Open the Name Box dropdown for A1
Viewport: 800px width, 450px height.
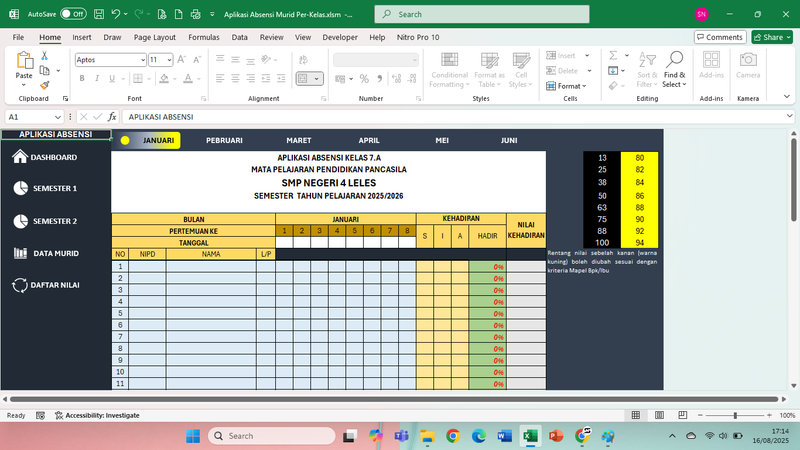click(58, 117)
